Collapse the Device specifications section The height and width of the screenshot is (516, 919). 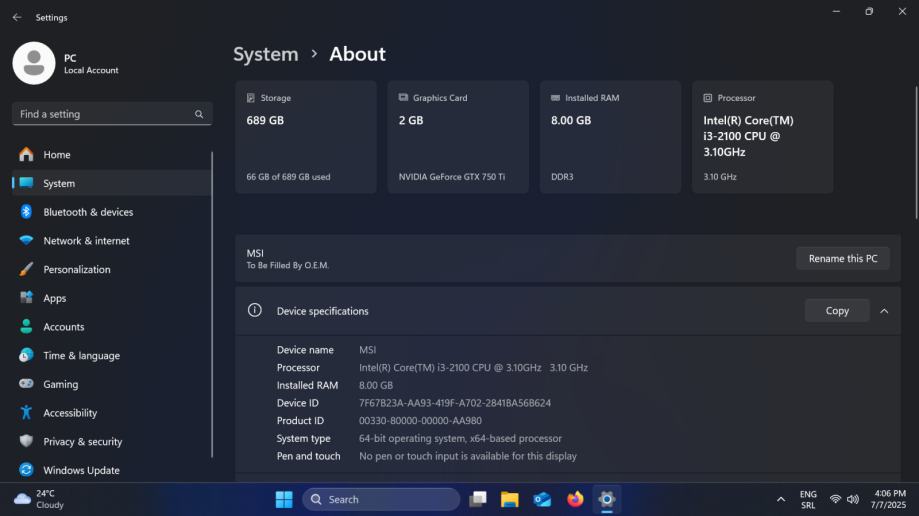[x=884, y=311]
